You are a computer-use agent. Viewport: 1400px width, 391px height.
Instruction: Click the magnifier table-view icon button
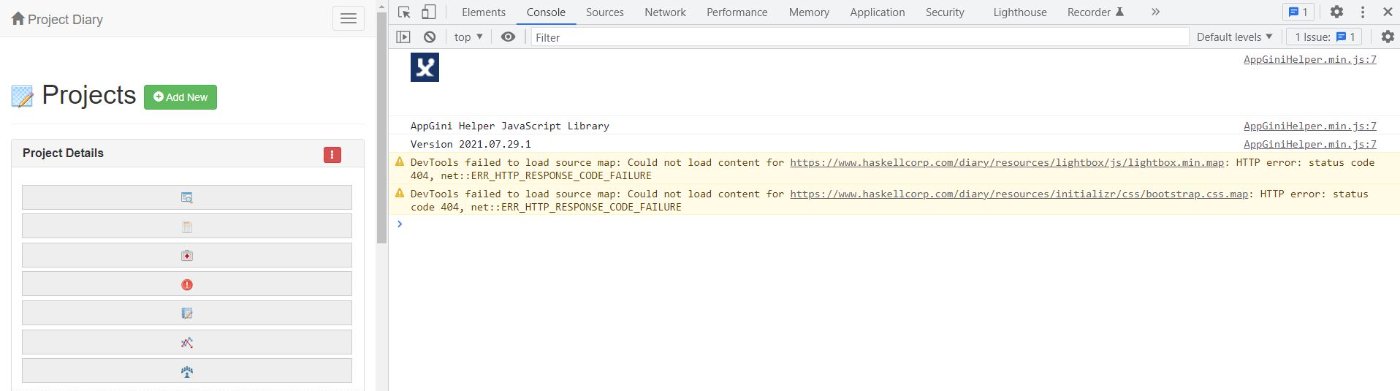point(187,198)
